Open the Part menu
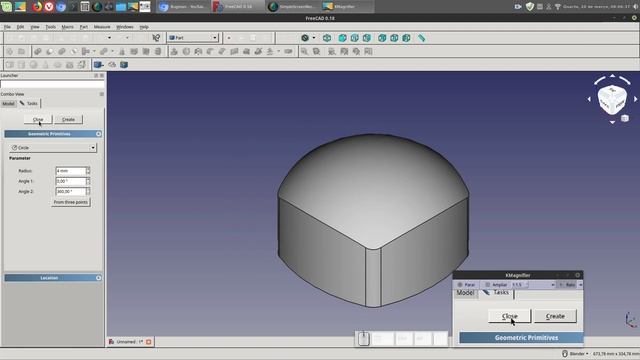The height and width of the screenshot is (360, 640). click(x=84, y=27)
